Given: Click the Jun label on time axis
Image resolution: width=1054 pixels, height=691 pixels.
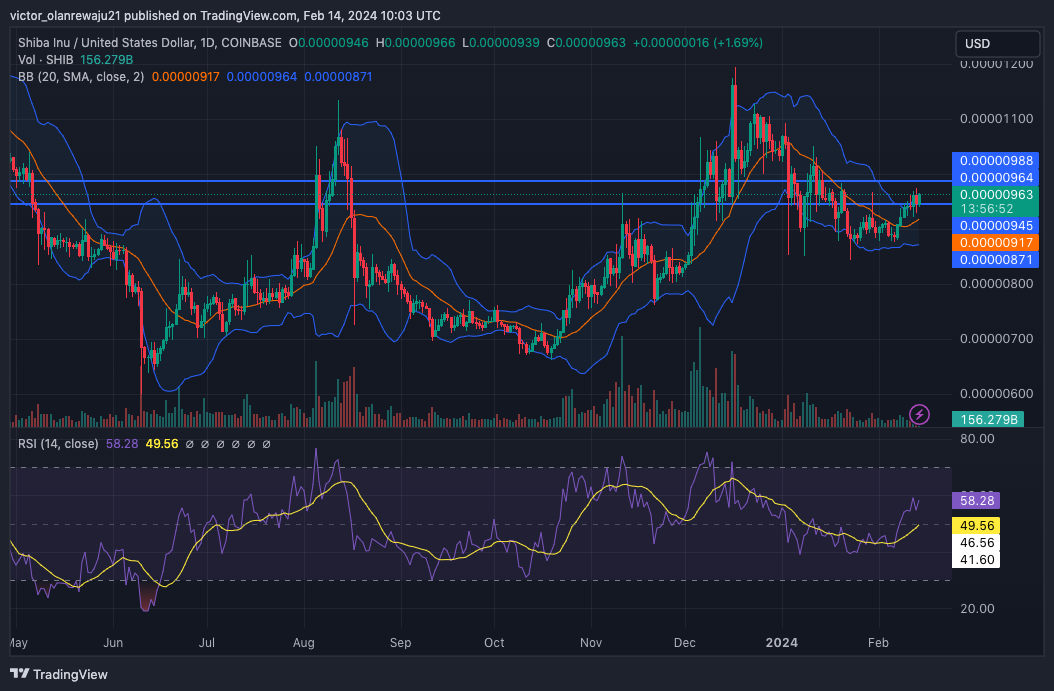Looking at the screenshot, I should point(113,643).
